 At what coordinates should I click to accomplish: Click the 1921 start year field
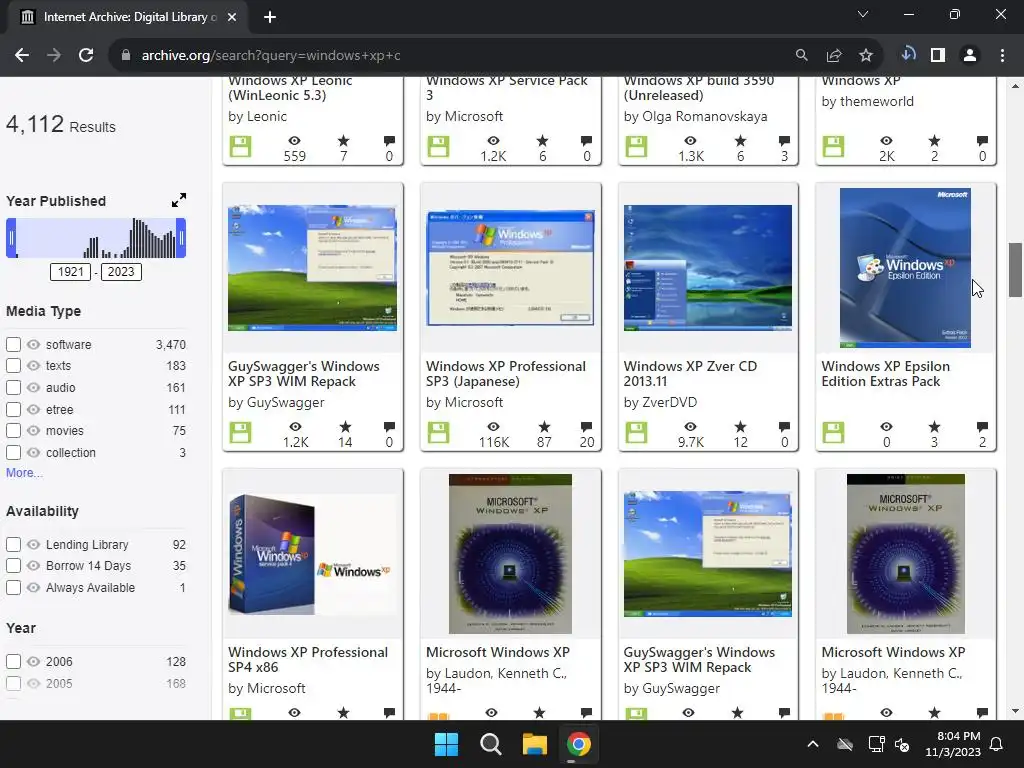pos(71,272)
